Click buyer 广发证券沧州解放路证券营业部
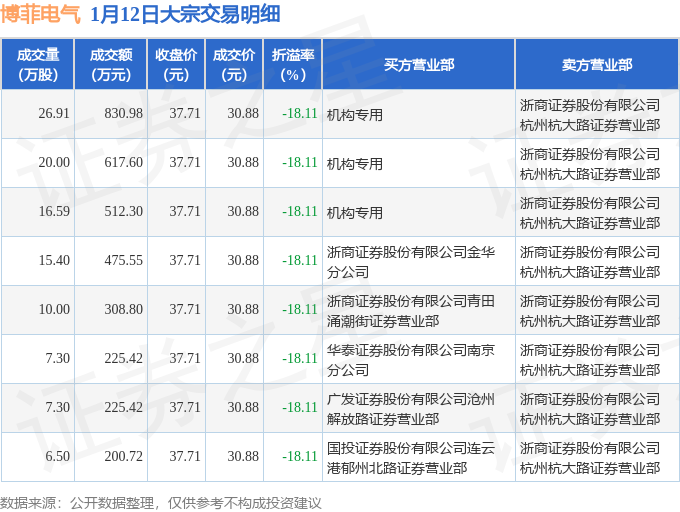 click(411, 409)
